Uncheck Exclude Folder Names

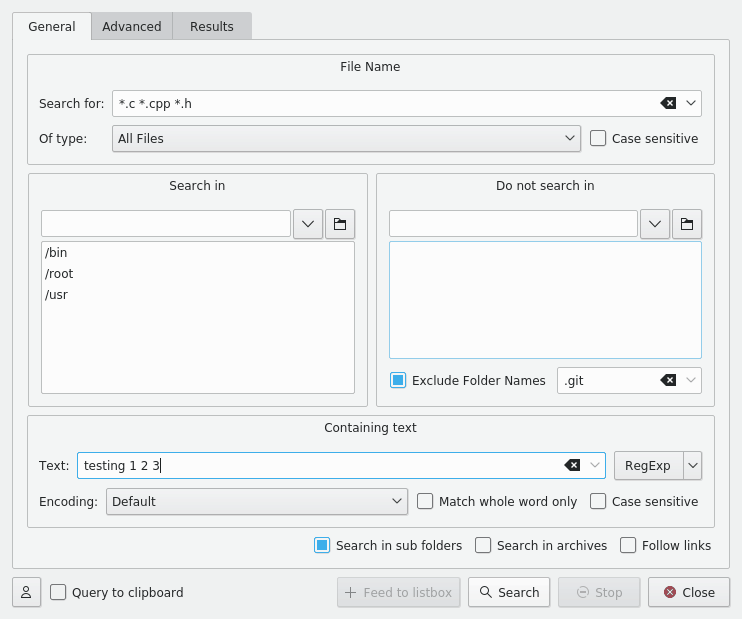[x=398, y=380]
